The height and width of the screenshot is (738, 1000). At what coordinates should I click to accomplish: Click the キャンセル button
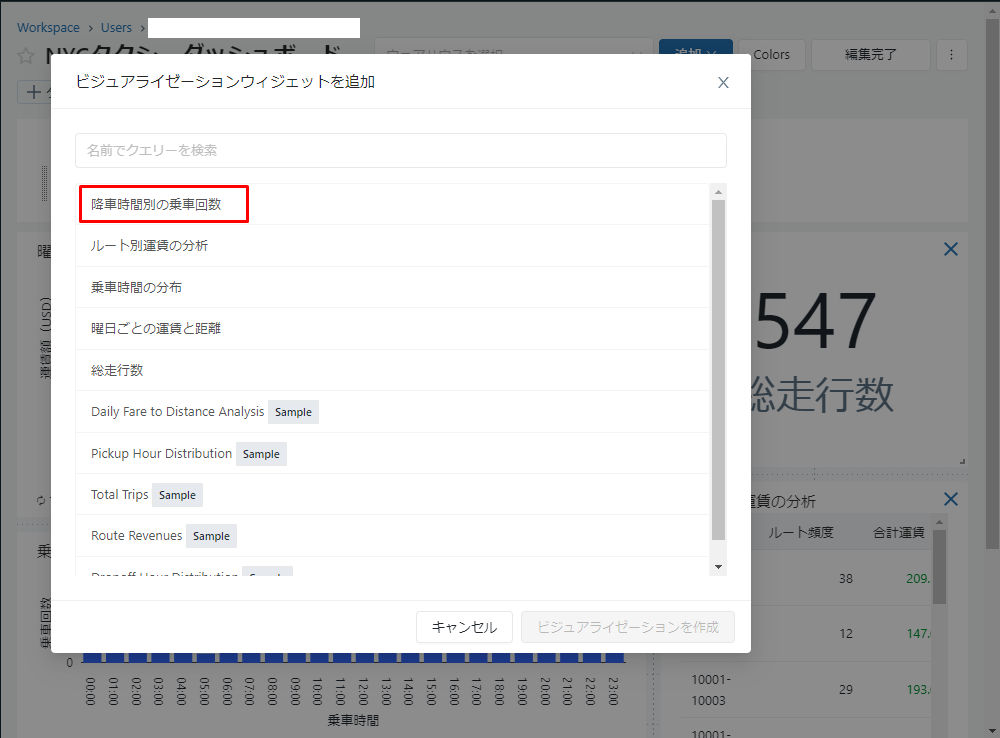[x=464, y=627]
